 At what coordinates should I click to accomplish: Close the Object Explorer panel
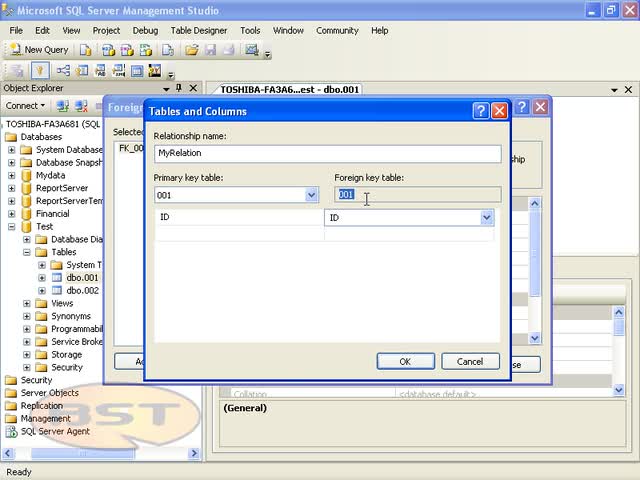click(193, 88)
